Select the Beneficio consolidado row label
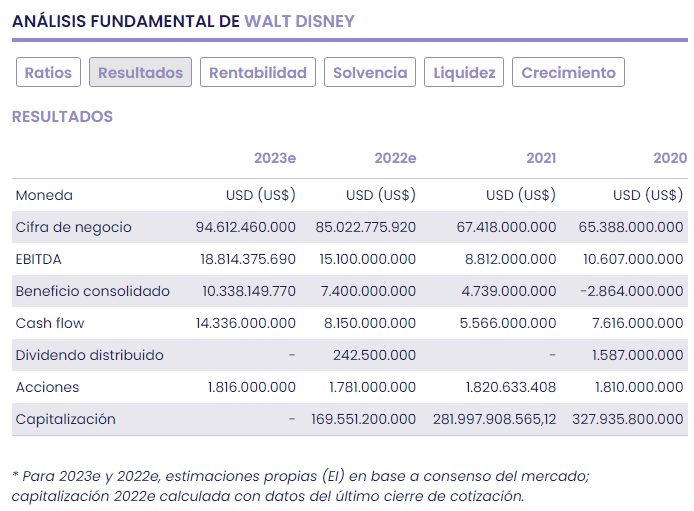The image size is (694, 511). (x=92, y=291)
